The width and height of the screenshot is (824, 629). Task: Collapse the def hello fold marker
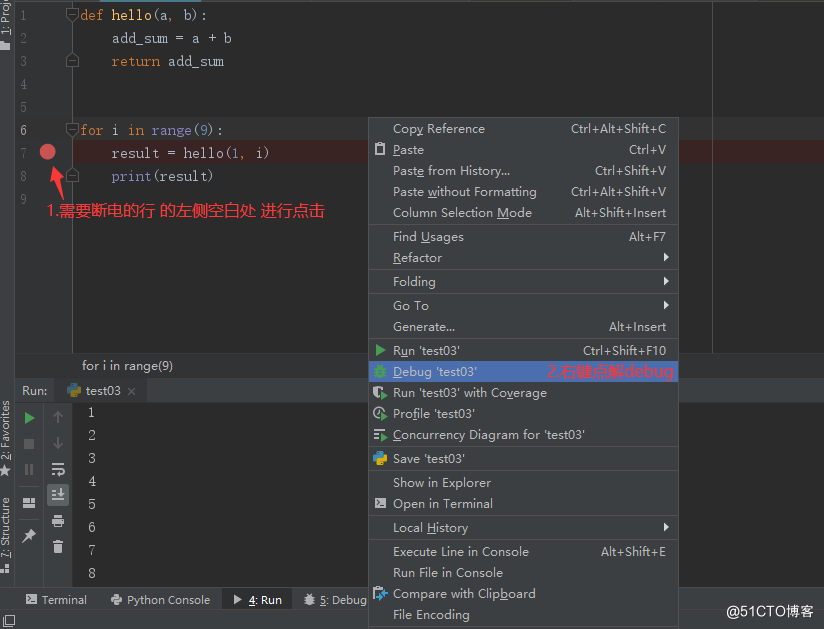pos(73,15)
